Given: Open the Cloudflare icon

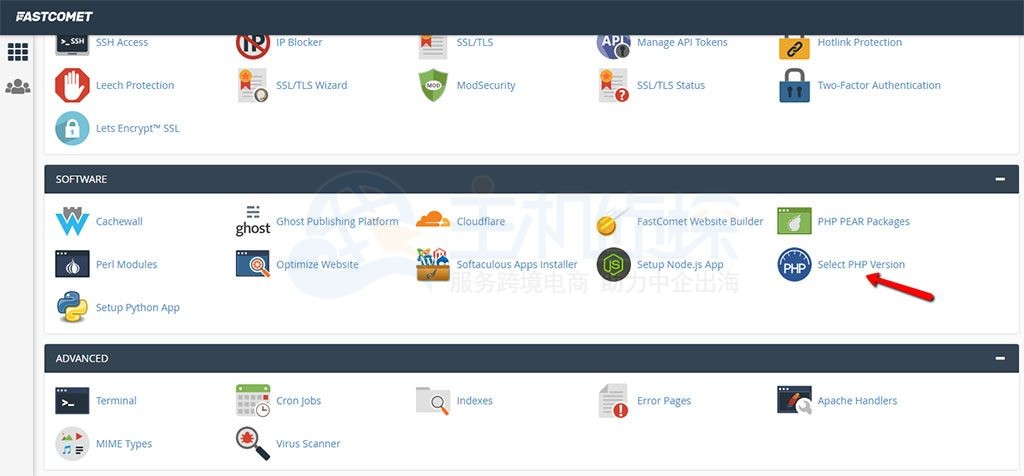Looking at the screenshot, I should (x=433, y=222).
